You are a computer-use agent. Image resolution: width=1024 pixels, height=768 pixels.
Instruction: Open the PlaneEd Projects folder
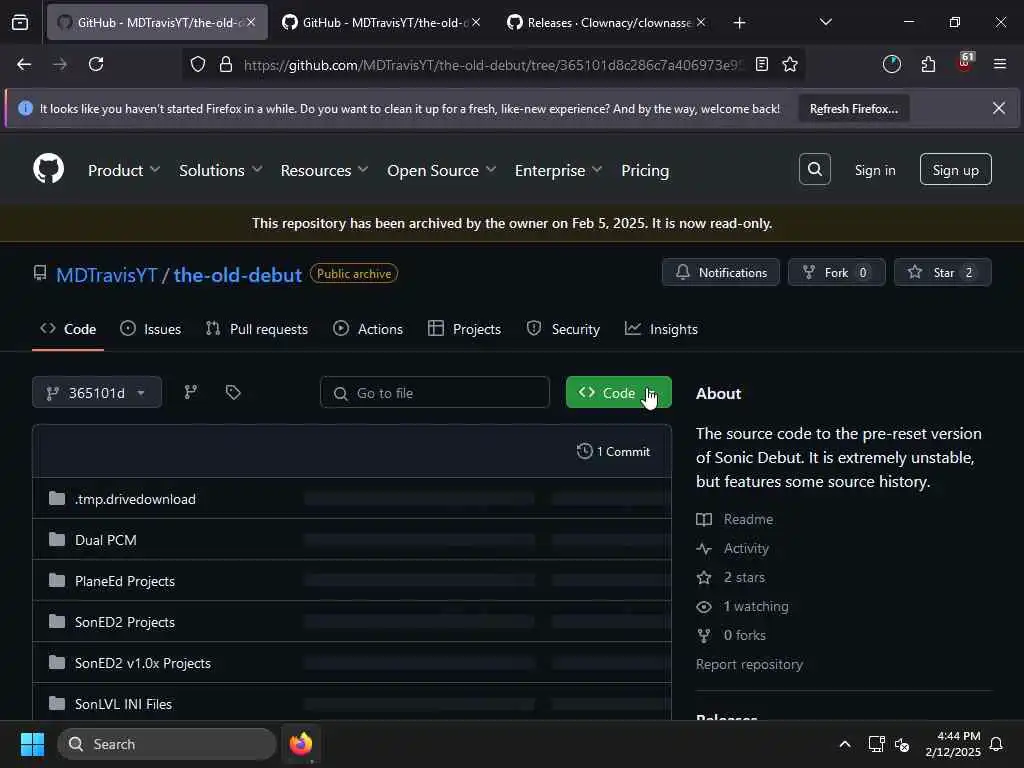(125, 581)
